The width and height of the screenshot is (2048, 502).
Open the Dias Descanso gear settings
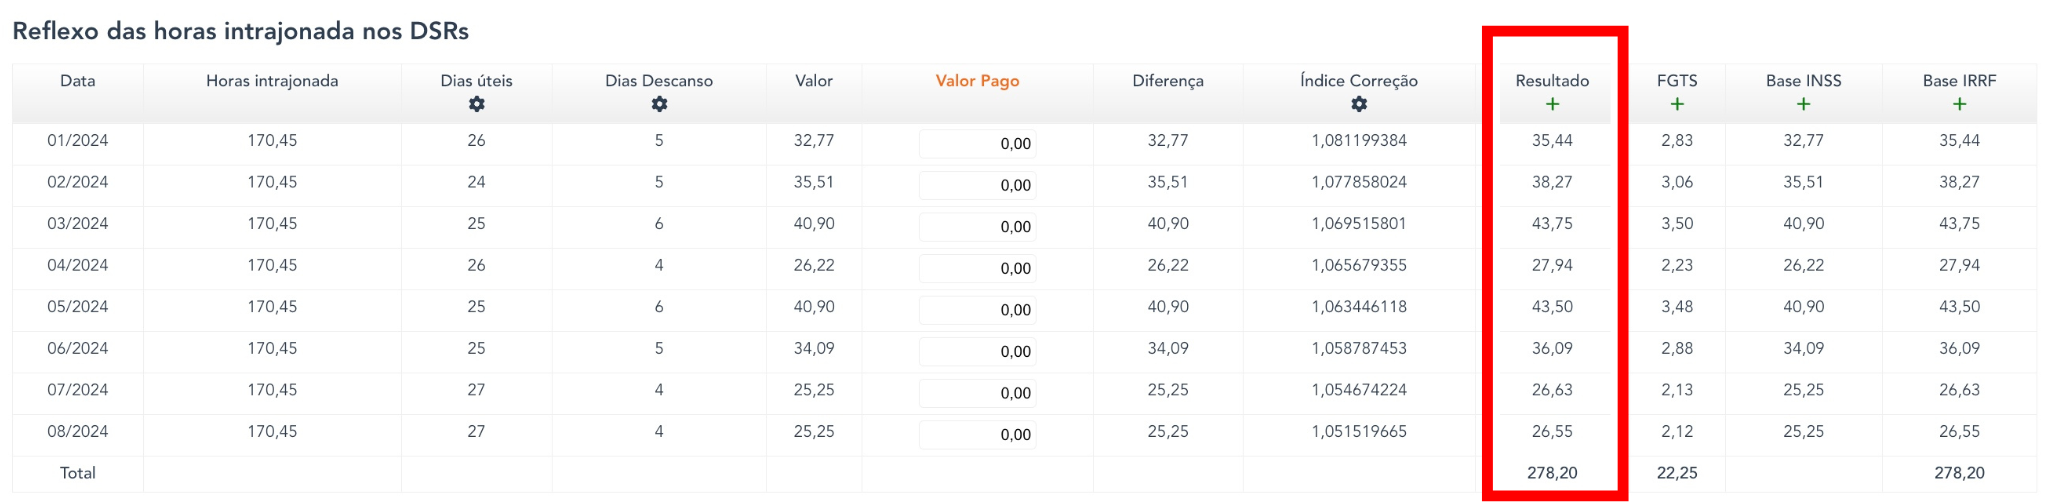[659, 105]
